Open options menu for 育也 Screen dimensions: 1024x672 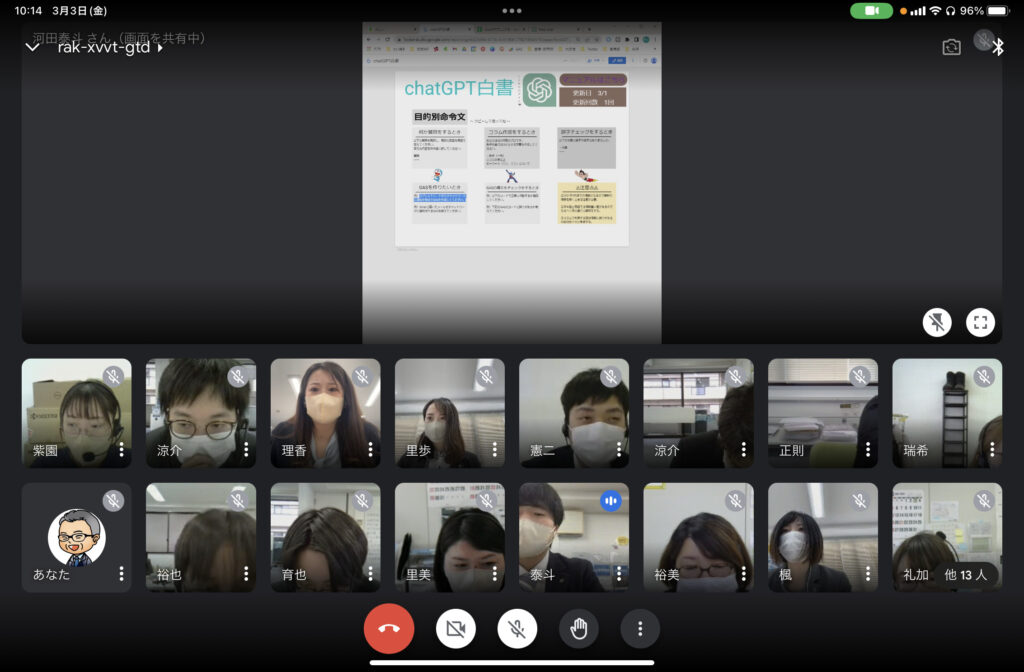370,573
